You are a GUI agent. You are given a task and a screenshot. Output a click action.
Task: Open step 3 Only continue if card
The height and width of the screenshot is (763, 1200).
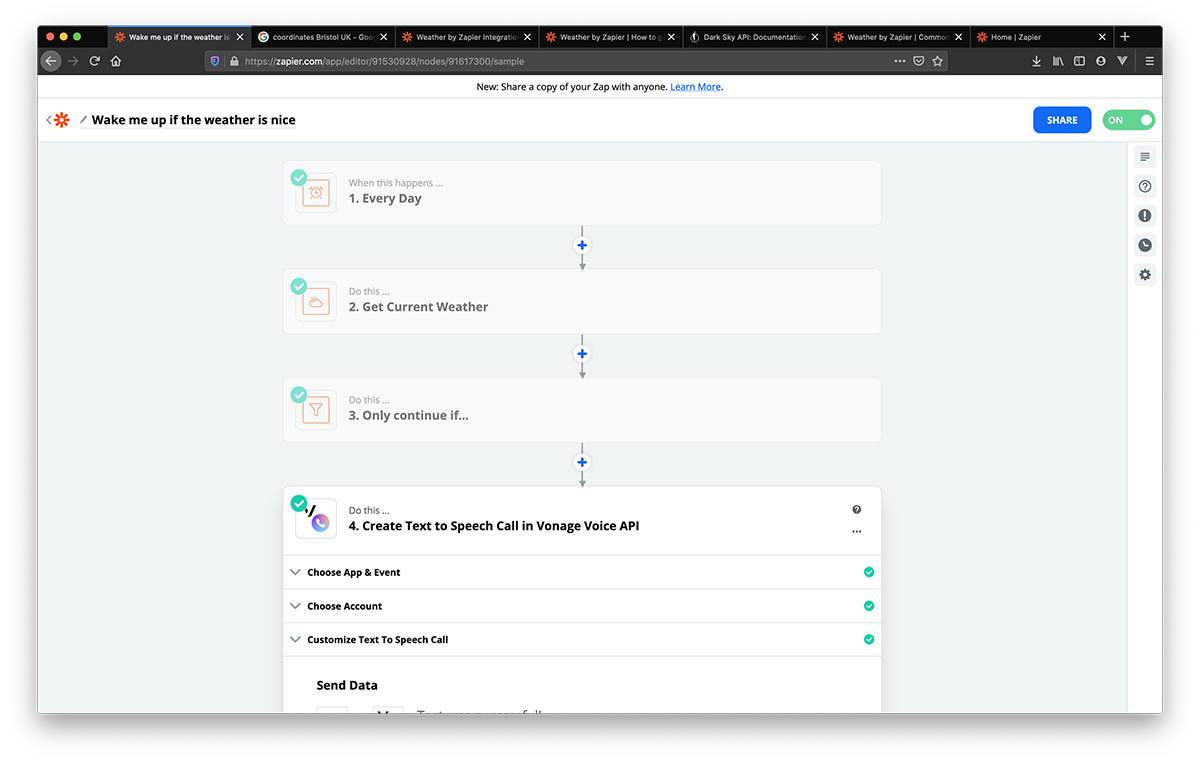(x=582, y=410)
